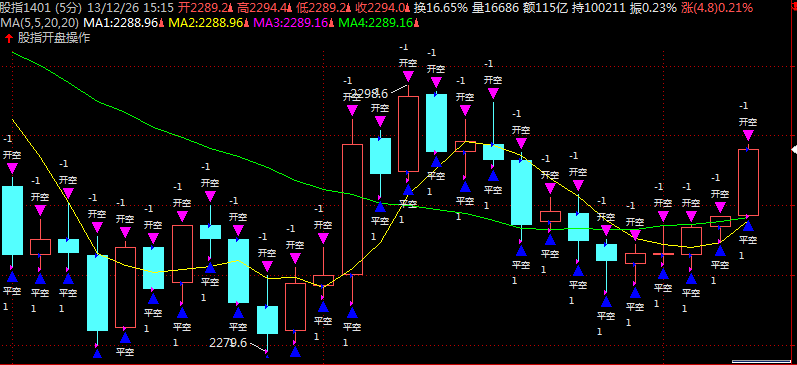Click the blue 平空 triangle below the rightmost candle
Viewport: 797px width, 365px height.
[748, 225]
